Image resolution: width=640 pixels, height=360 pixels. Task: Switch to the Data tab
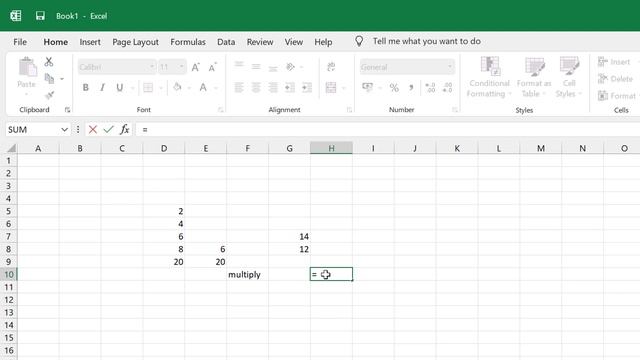[x=226, y=42]
